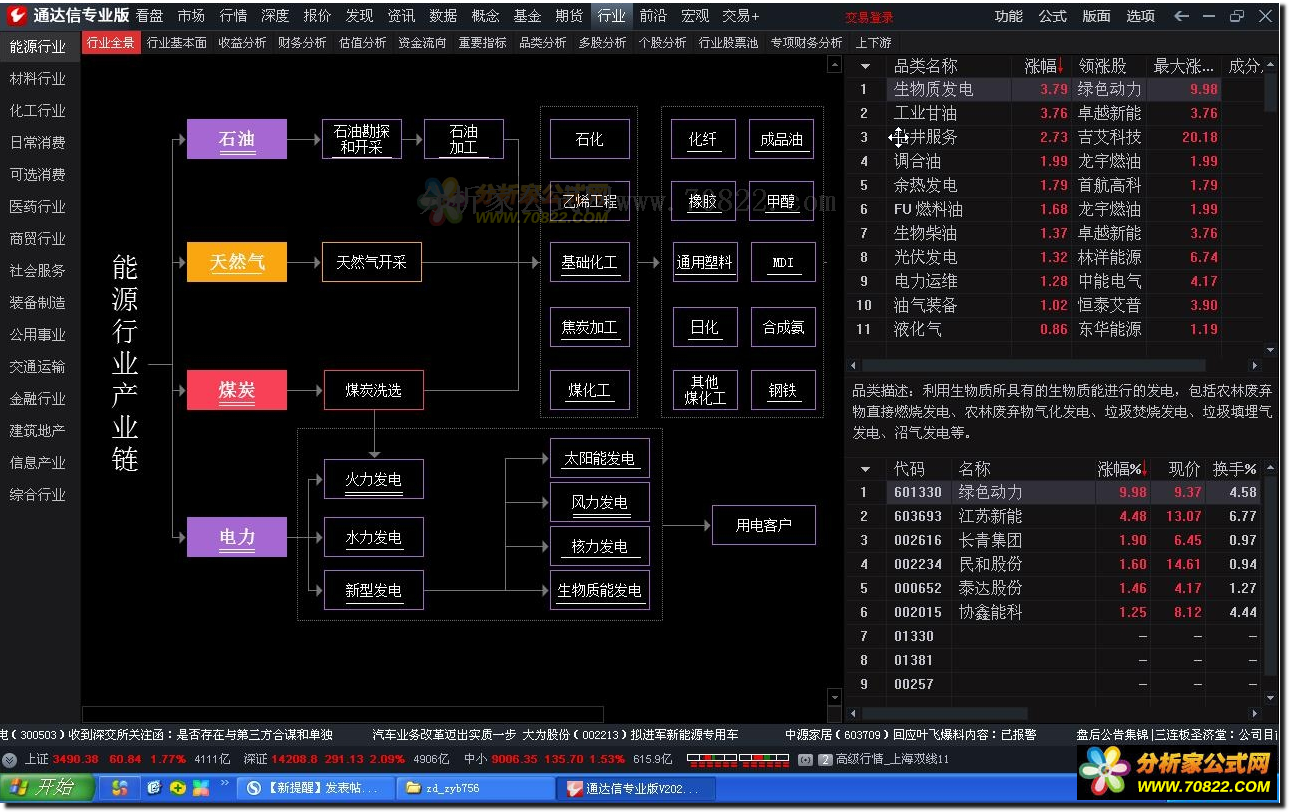Click the IE browser quick-launch icon
The width and height of the screenshot is (1290, 812).
(x=154, y=788)
